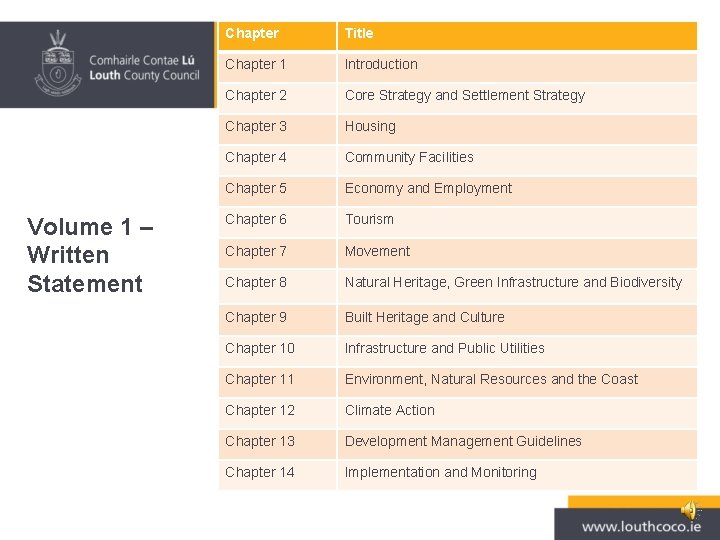The height and width of the screenshot is (540, 720).
Task: Open the www.louthcoco.ie website link
Action: pos(640,526)
